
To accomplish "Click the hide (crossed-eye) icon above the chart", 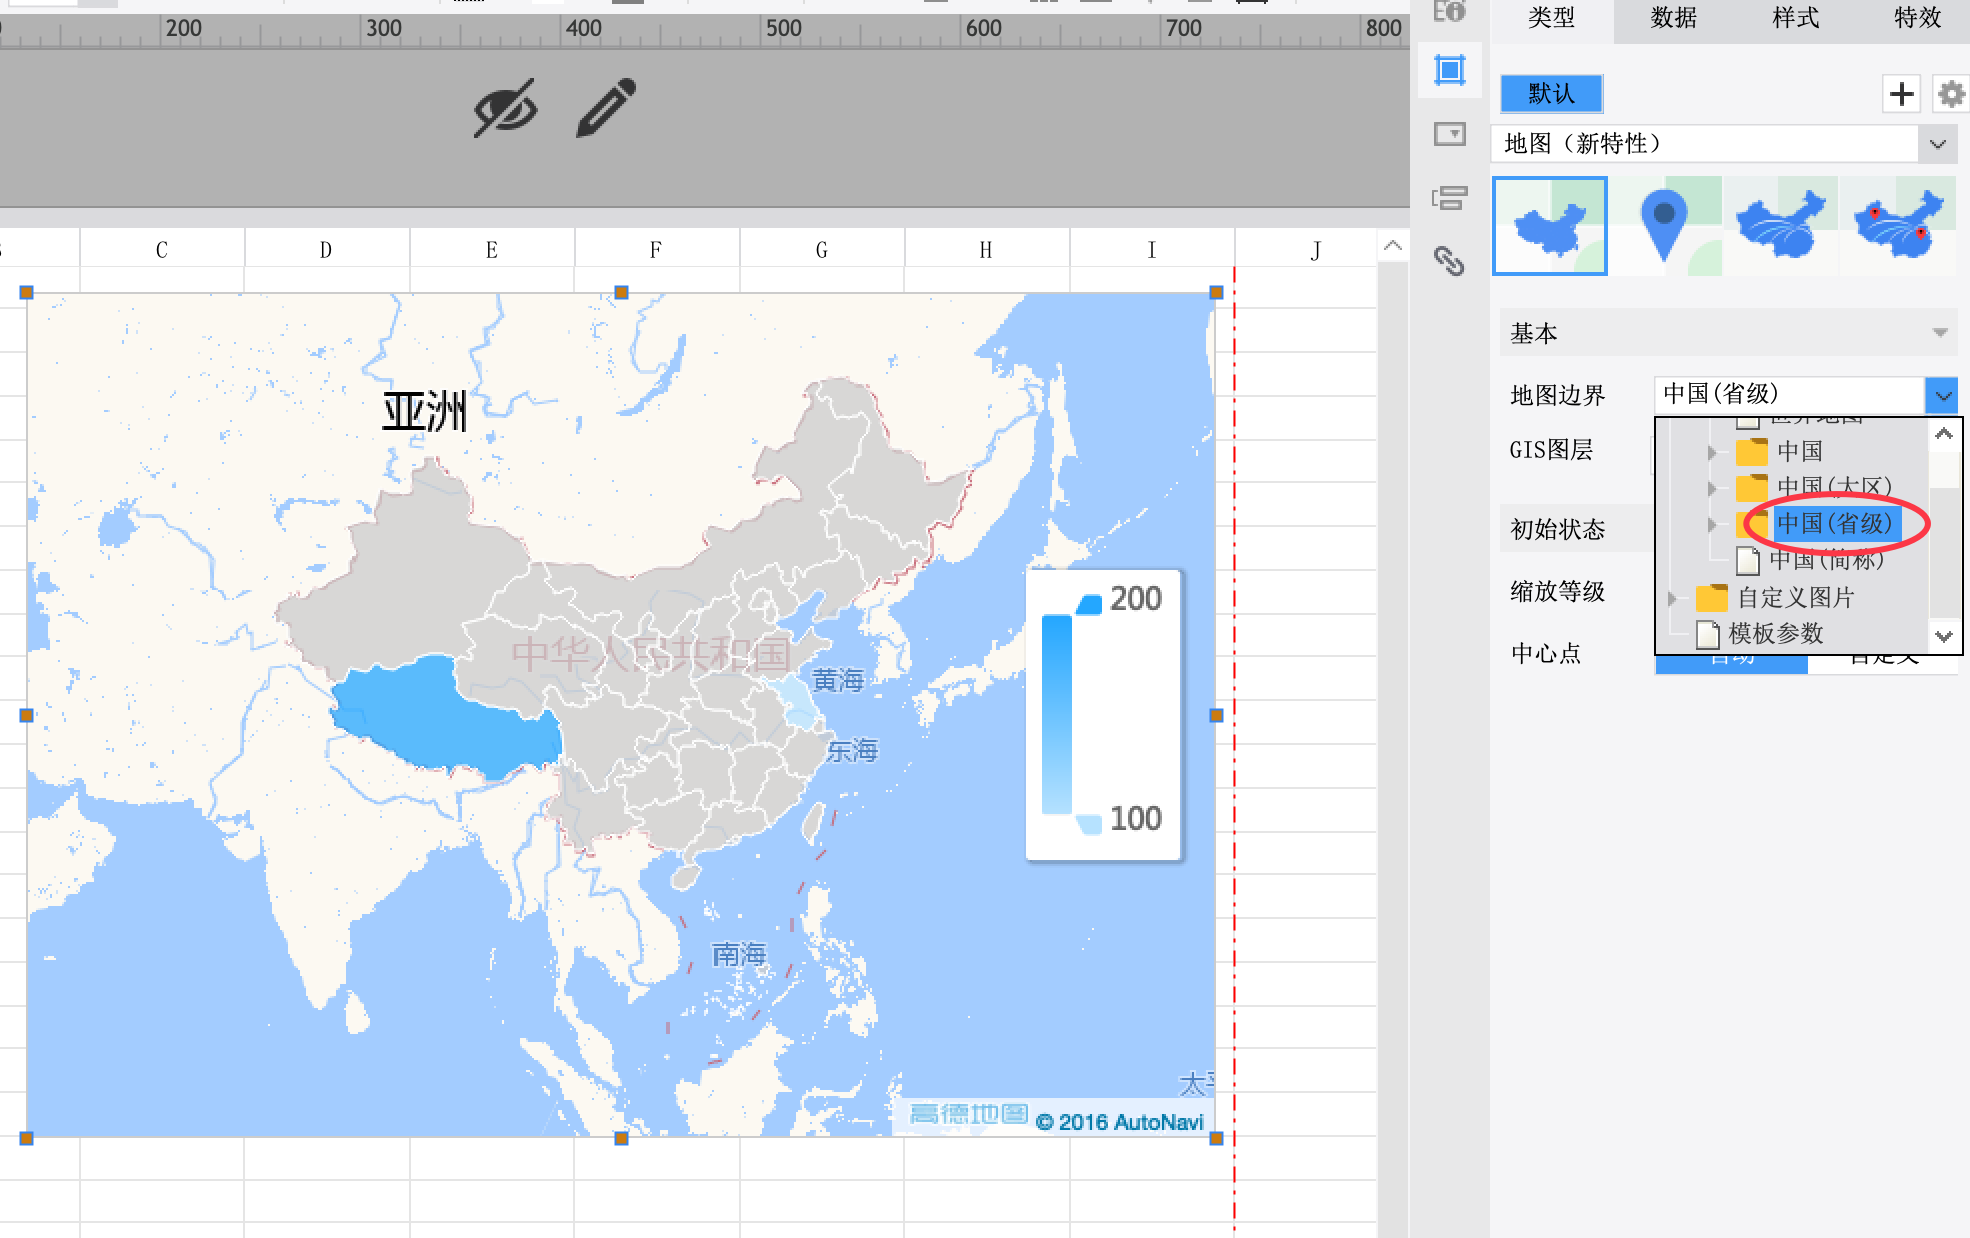I will coord(505,108).
